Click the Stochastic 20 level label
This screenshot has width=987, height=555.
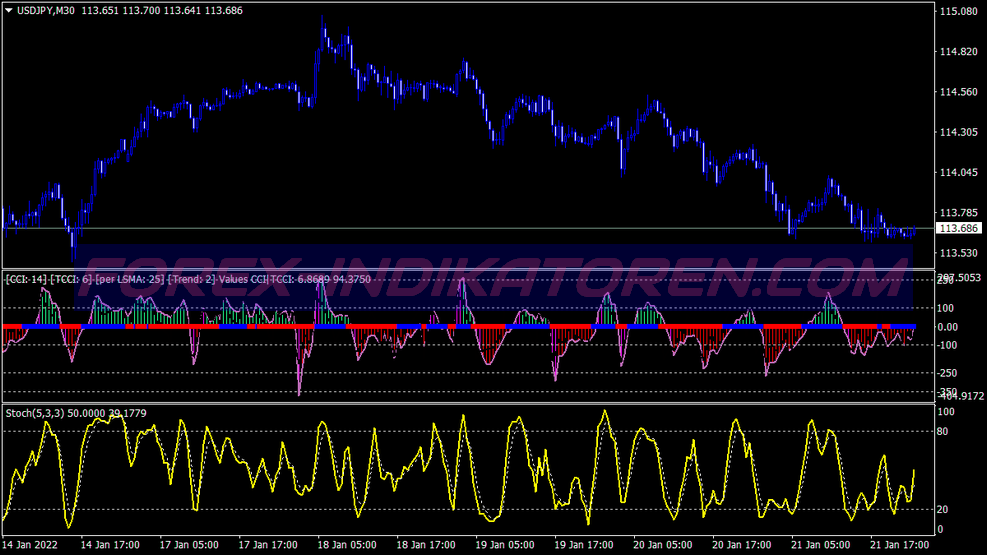pos(942,510)
